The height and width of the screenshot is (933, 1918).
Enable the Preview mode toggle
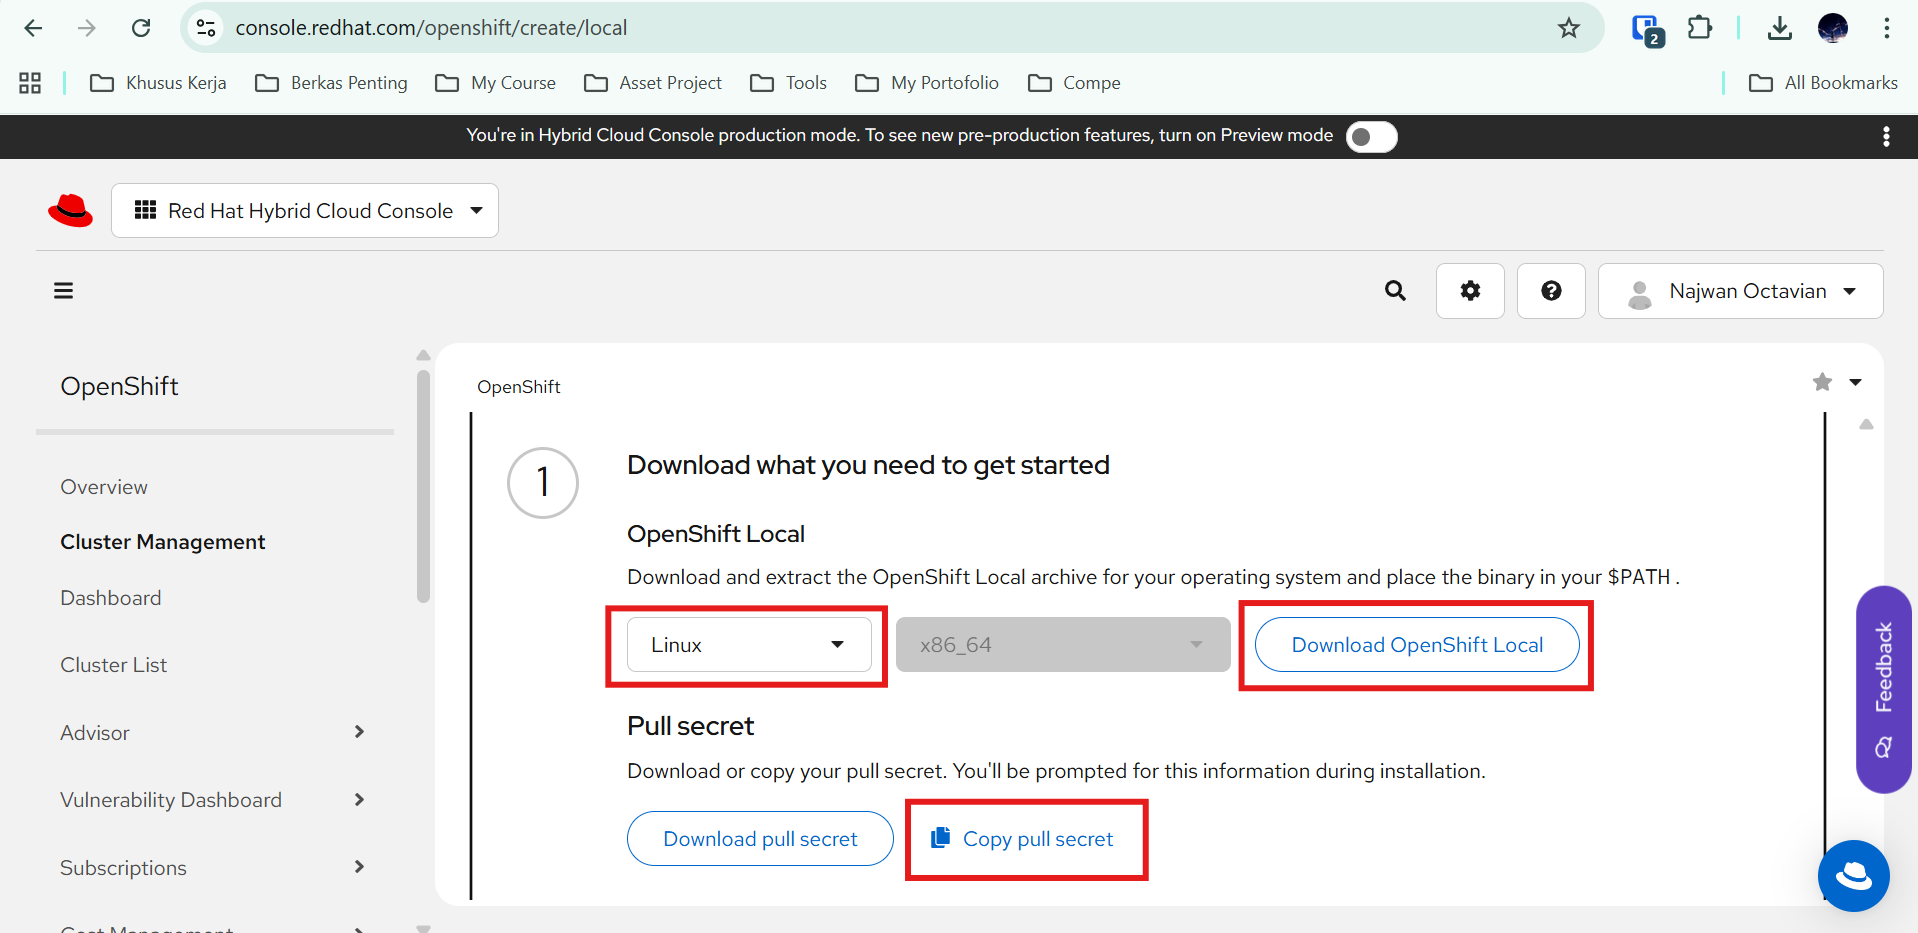pyautogui.click(x=1371, y=137)
